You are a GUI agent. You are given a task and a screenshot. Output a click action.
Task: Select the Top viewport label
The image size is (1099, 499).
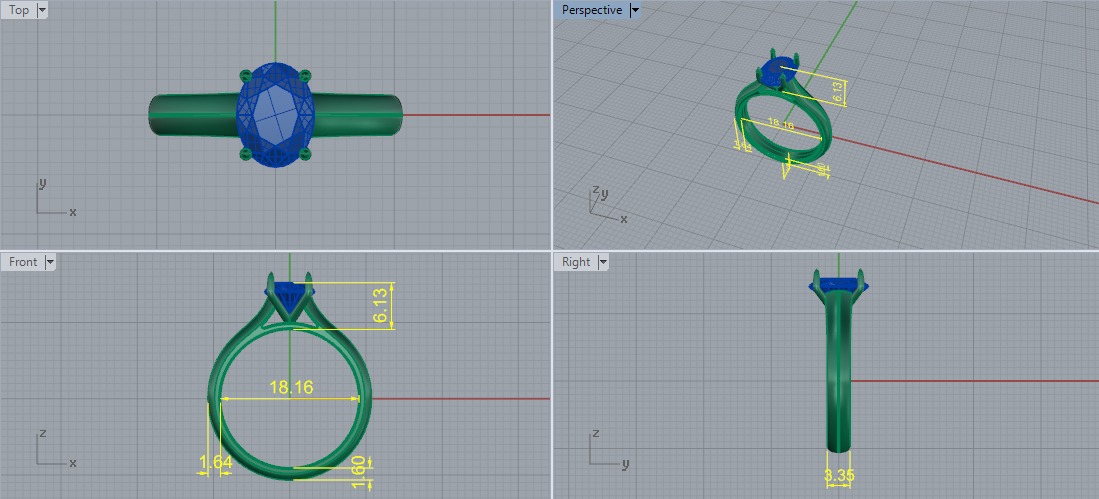[x=19, y=10]
